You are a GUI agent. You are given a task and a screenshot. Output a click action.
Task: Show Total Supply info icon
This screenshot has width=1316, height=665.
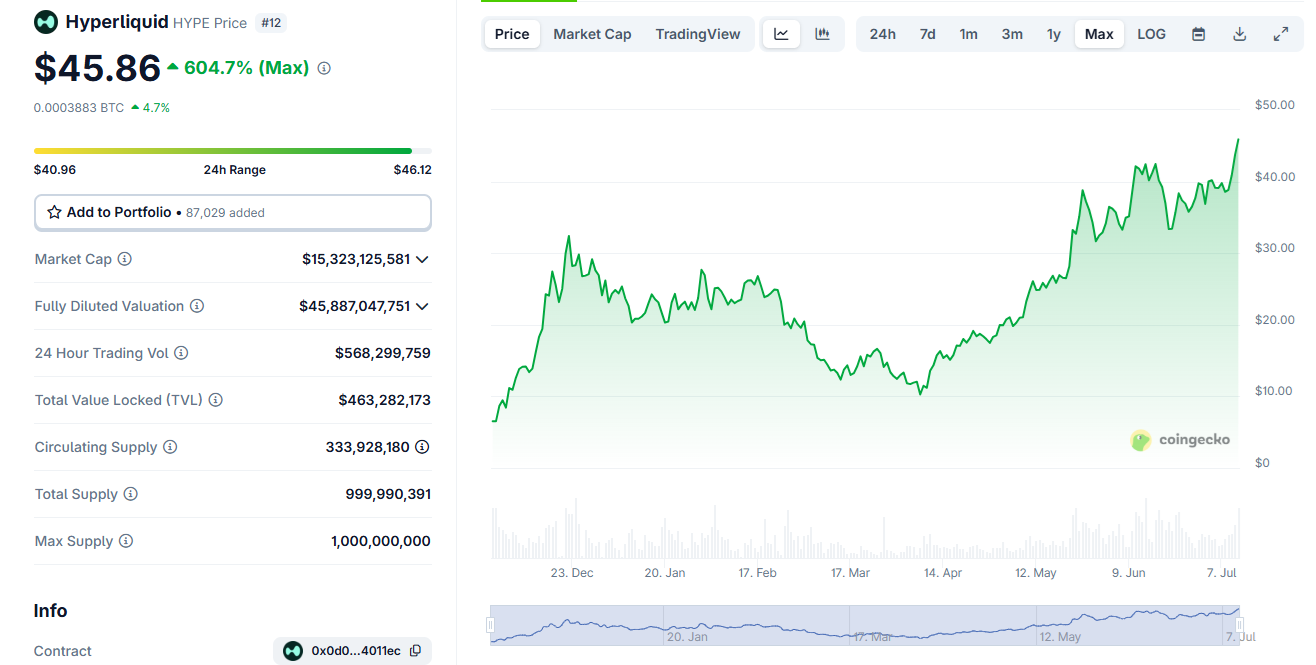point(131,494)
